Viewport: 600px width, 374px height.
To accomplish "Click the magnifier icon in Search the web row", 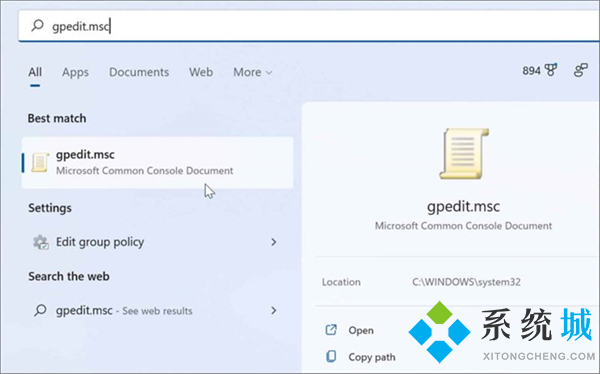I will point(40,310).
